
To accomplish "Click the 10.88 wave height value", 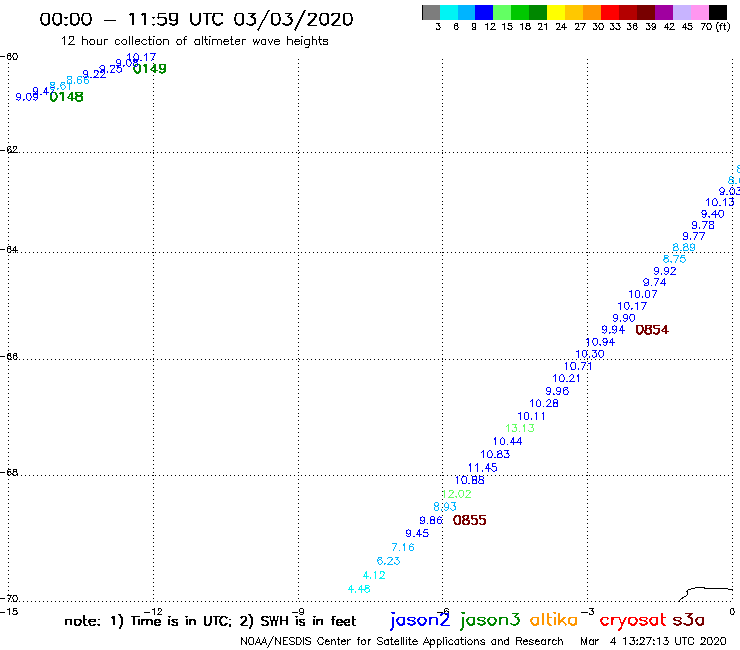I will (x=470, y=481).
